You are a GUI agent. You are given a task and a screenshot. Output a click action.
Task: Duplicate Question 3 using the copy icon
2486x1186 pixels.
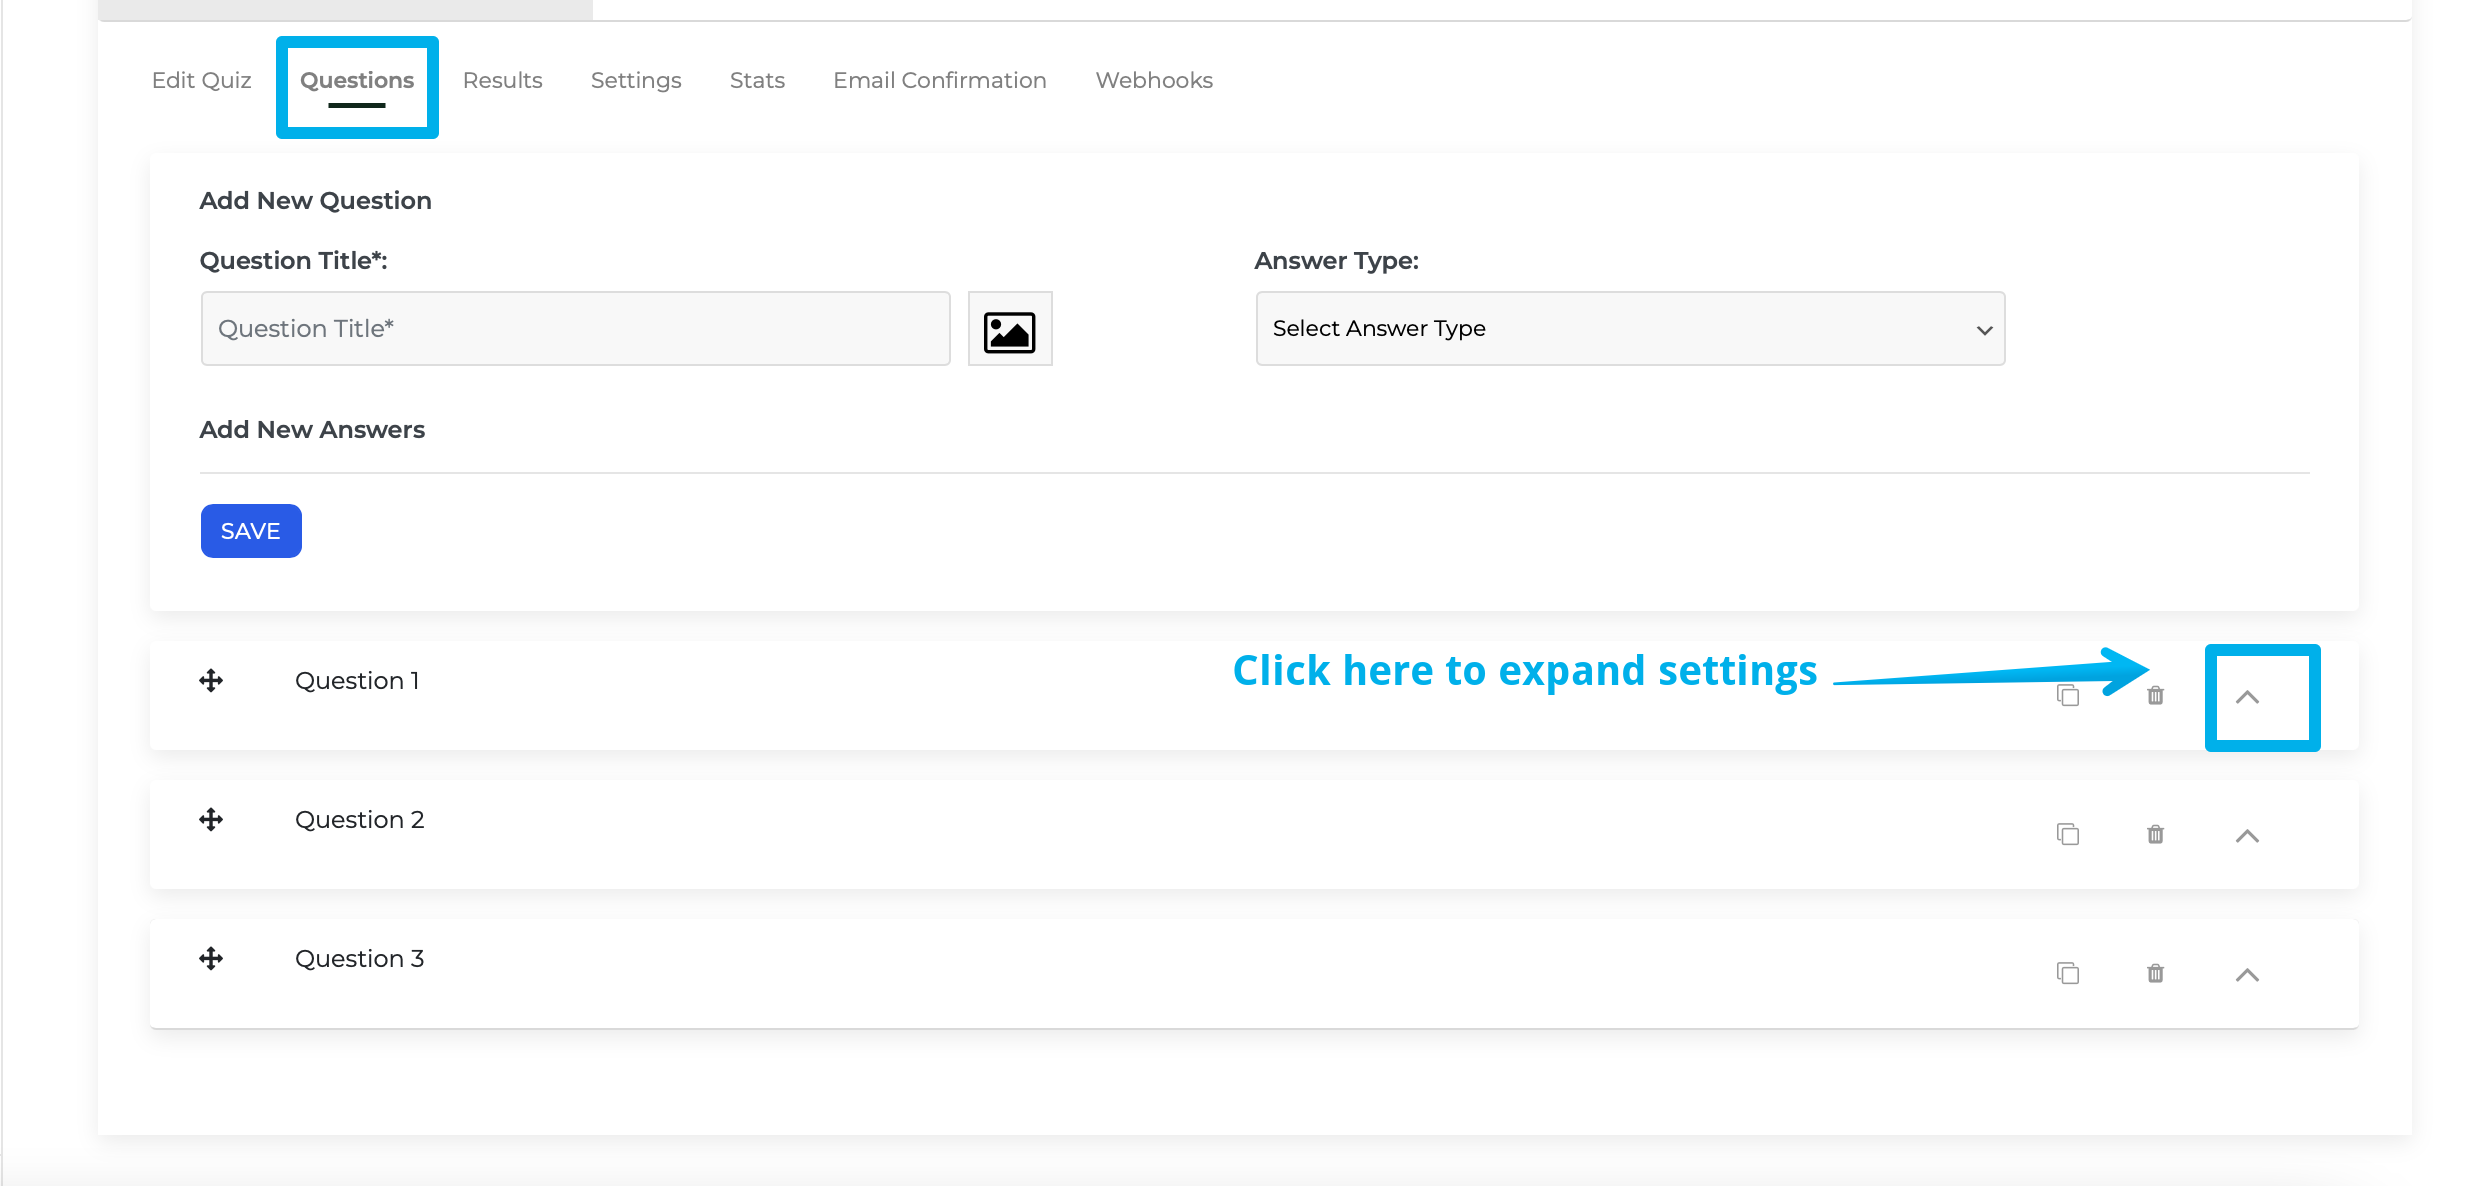point(2067,972)
